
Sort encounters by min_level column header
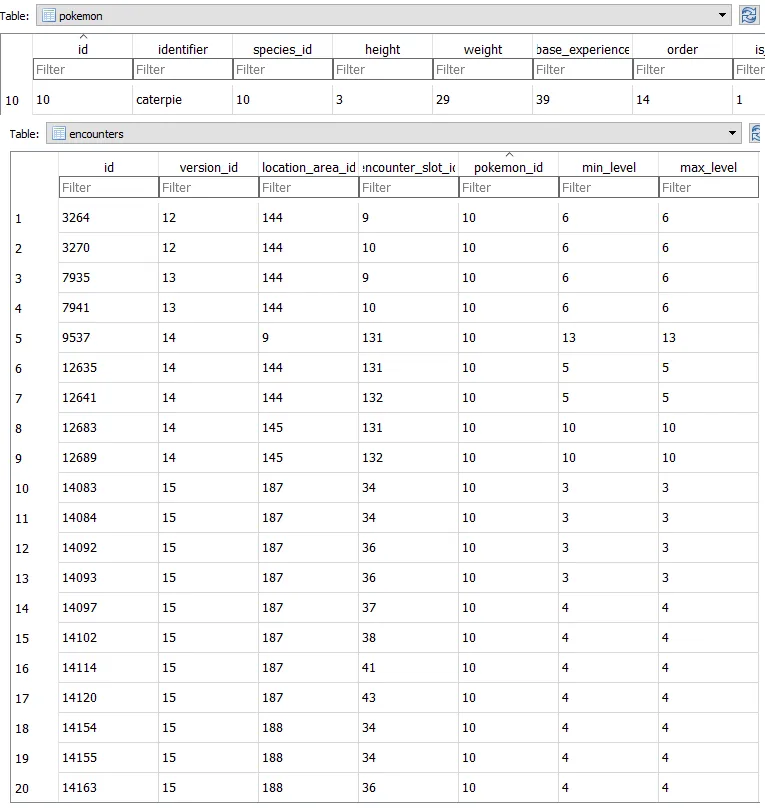tap(608, 167)
